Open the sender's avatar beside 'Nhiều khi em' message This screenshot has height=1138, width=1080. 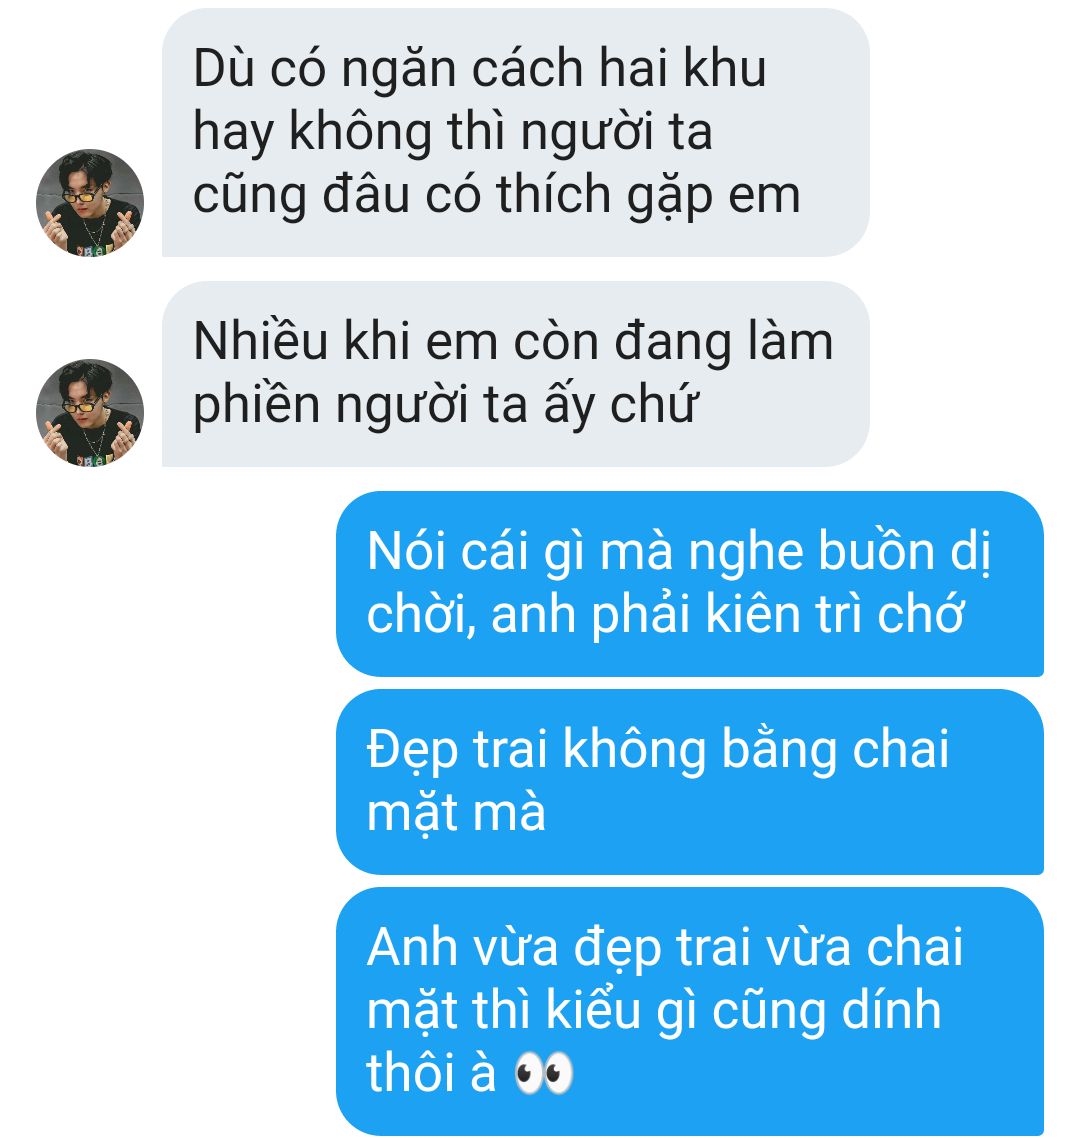[90, 412]
